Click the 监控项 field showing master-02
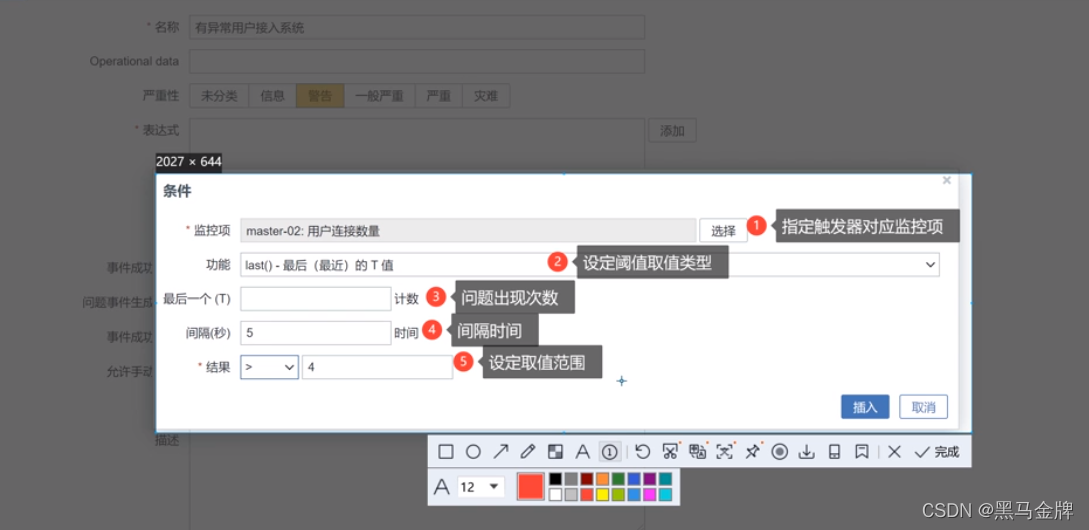The width and height of the screenshot is (1089, 530). pos(468,231)
